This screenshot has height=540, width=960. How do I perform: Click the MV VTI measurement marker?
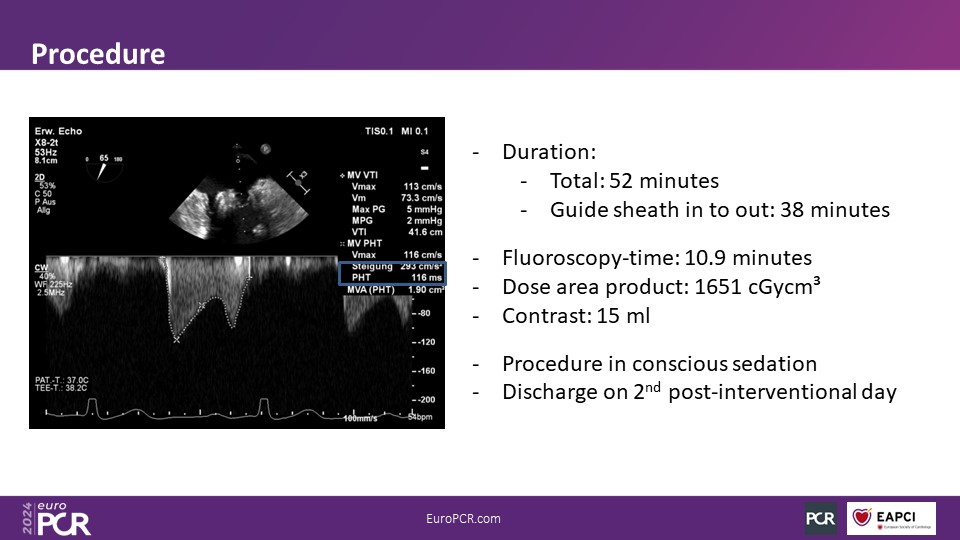tap(343, 175)
